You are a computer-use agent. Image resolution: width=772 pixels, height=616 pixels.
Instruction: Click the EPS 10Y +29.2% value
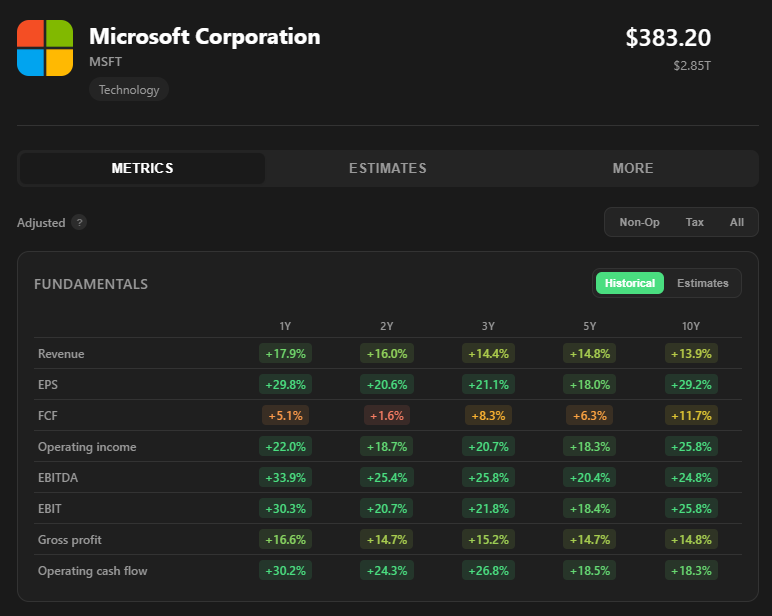click(691, 385)
